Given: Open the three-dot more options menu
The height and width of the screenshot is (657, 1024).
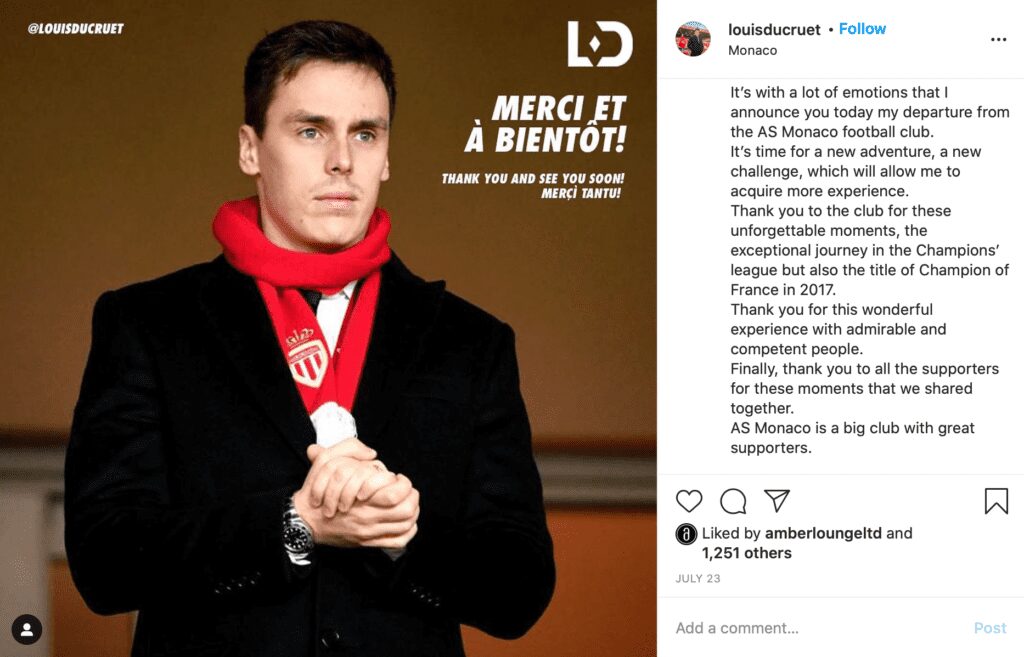Looking at the screenshot, I should [998, 40].
